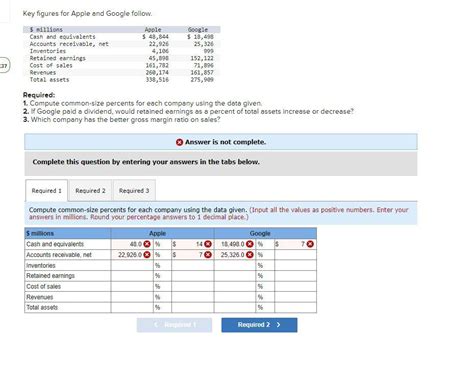Click red X icon next to Apple 48.0
This screenshot has width=474, height=385.
(x=147, y=244)
